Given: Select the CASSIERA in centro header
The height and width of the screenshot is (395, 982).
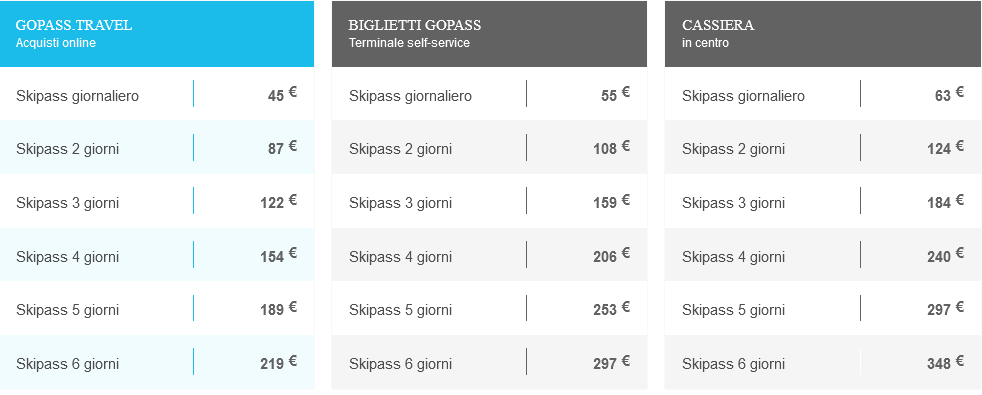Looking at the screenshot, I should [822, 34].
